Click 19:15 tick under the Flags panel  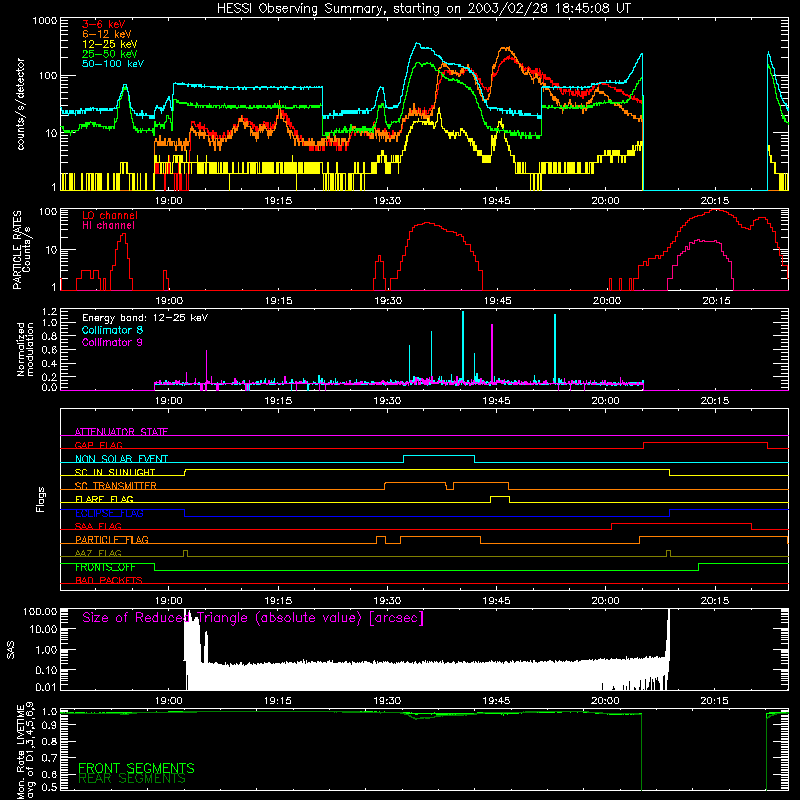[278, 601]
